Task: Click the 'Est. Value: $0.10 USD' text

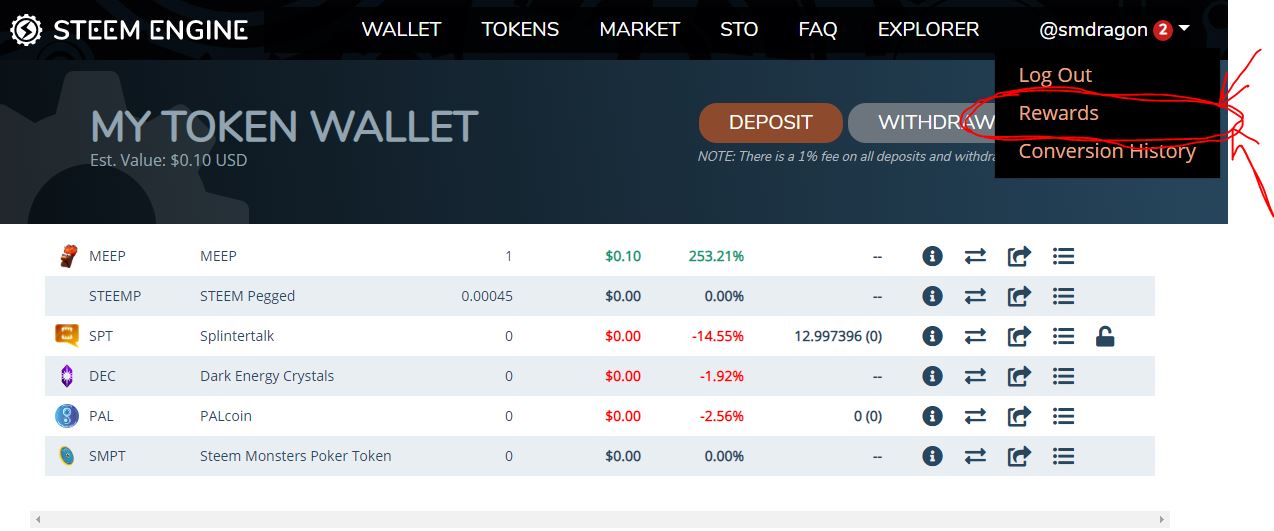Action: pos(169,159)
